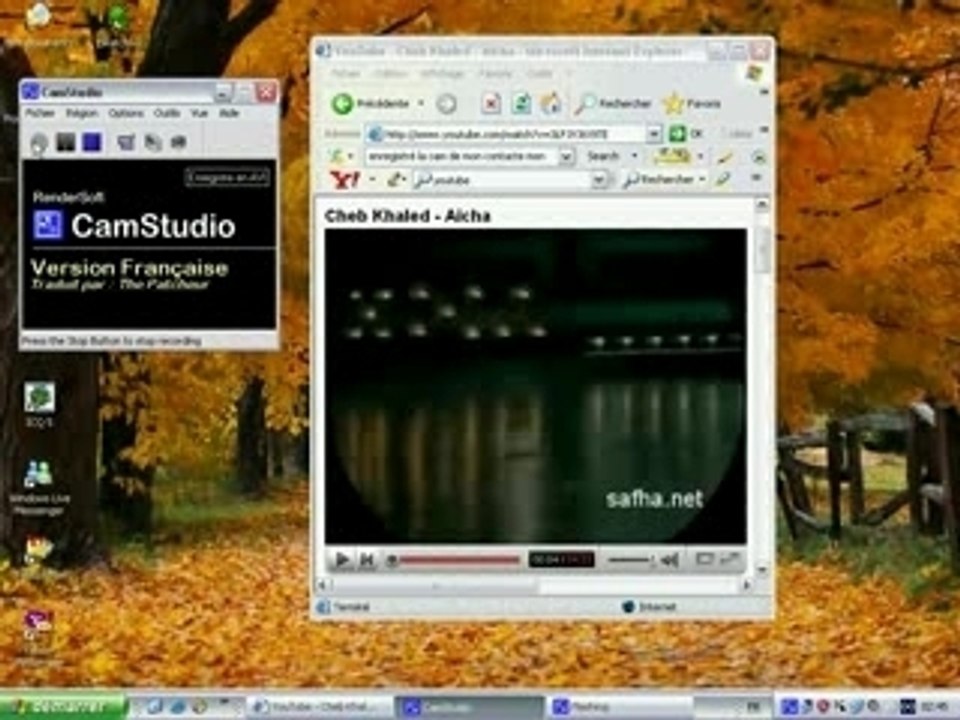Click the Yahoo toolbar pencil edit icon
This screenshot has height=720, width=960.
click(394, 179)
